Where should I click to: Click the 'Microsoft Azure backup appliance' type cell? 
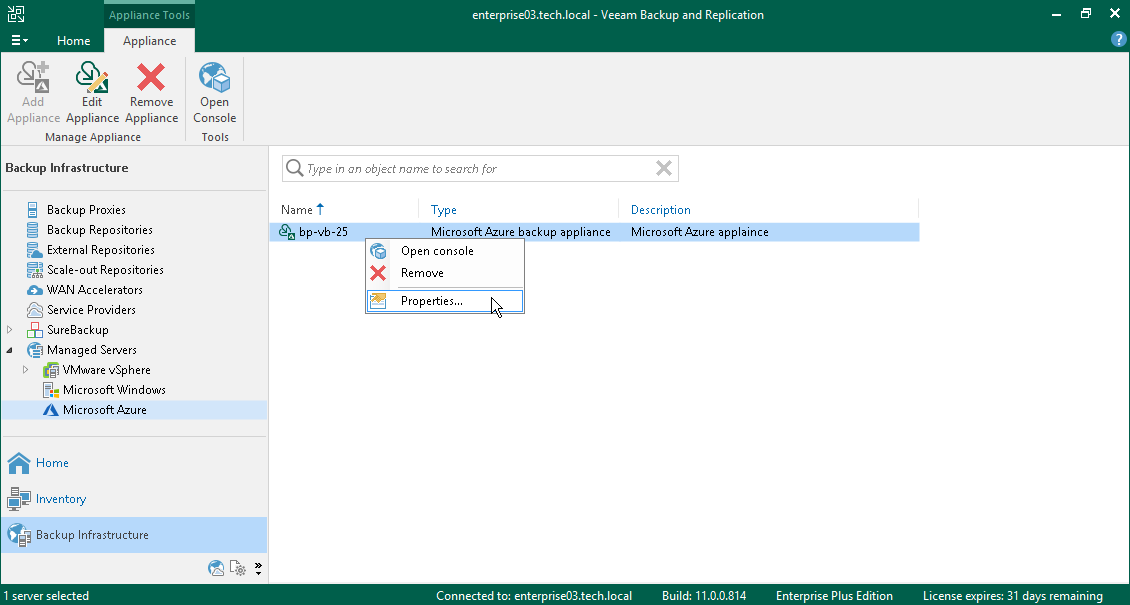point(520,232)
